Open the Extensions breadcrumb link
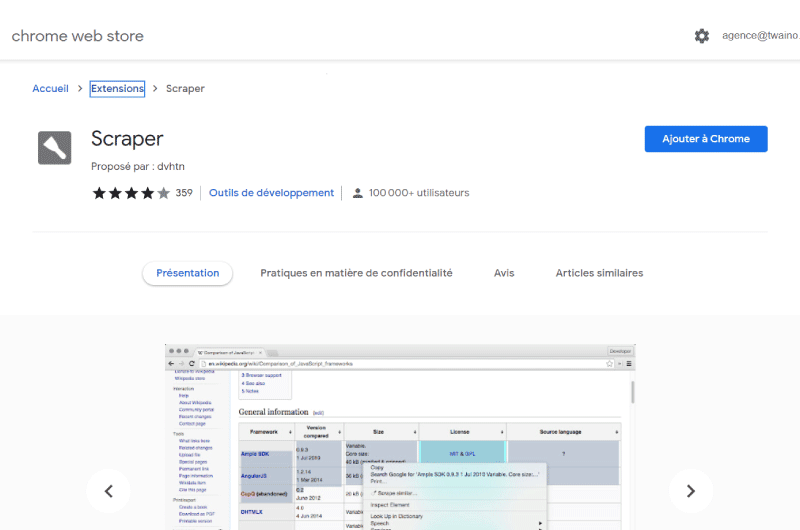 click(x=117, y=88)
